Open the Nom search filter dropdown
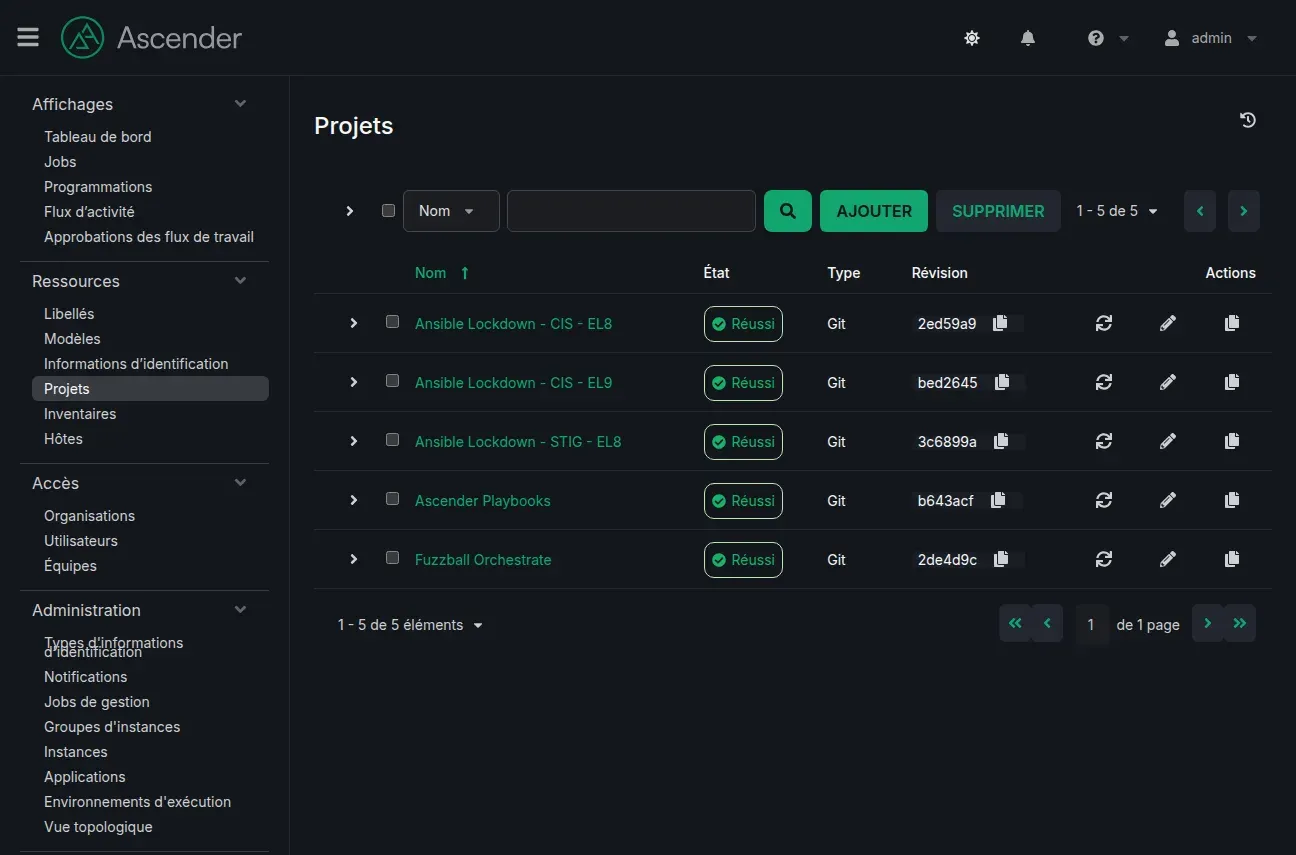The height and width of the screenshot is (855, 1296). pyautogui.click(x=451, y=211)
